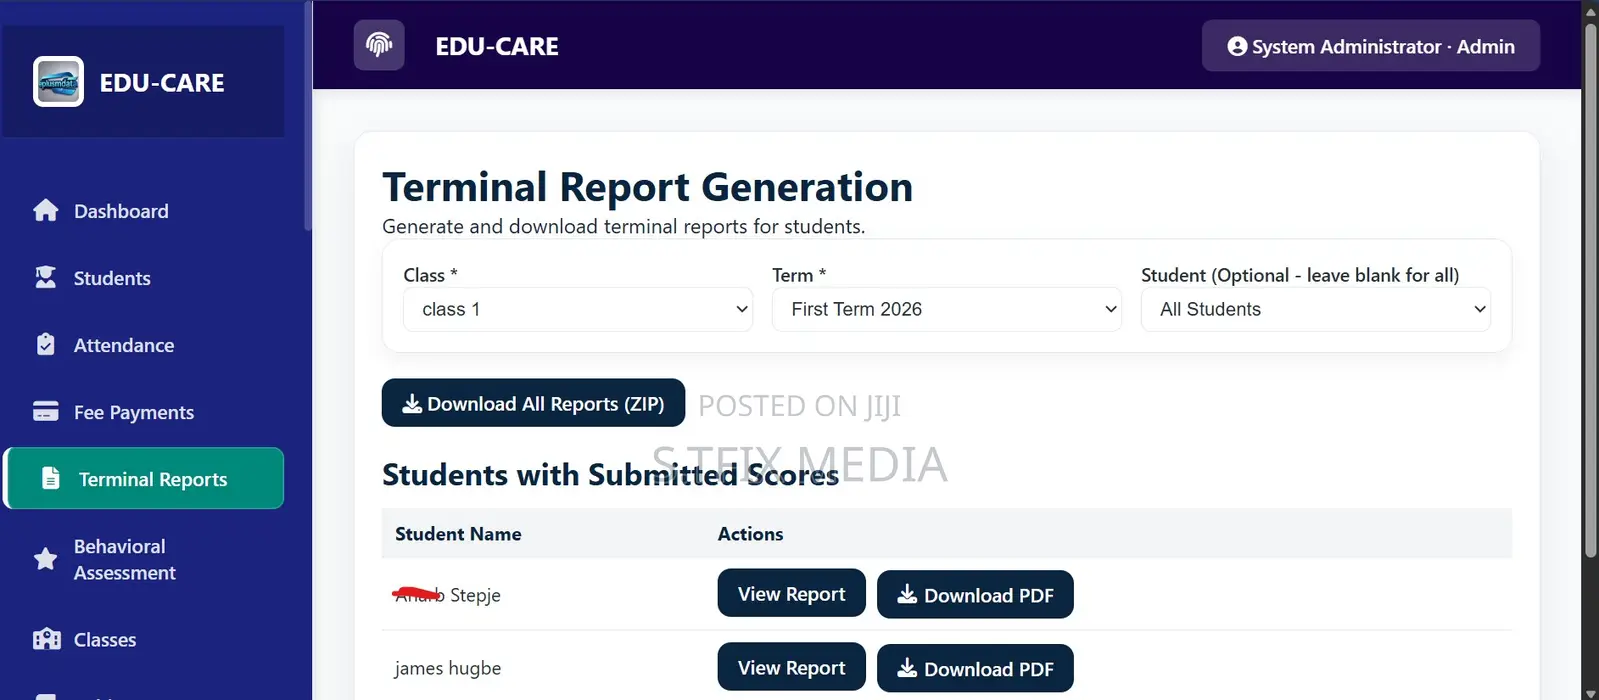
Task: Click the student name ending in Stepje
Action: [x=447, y=595]
